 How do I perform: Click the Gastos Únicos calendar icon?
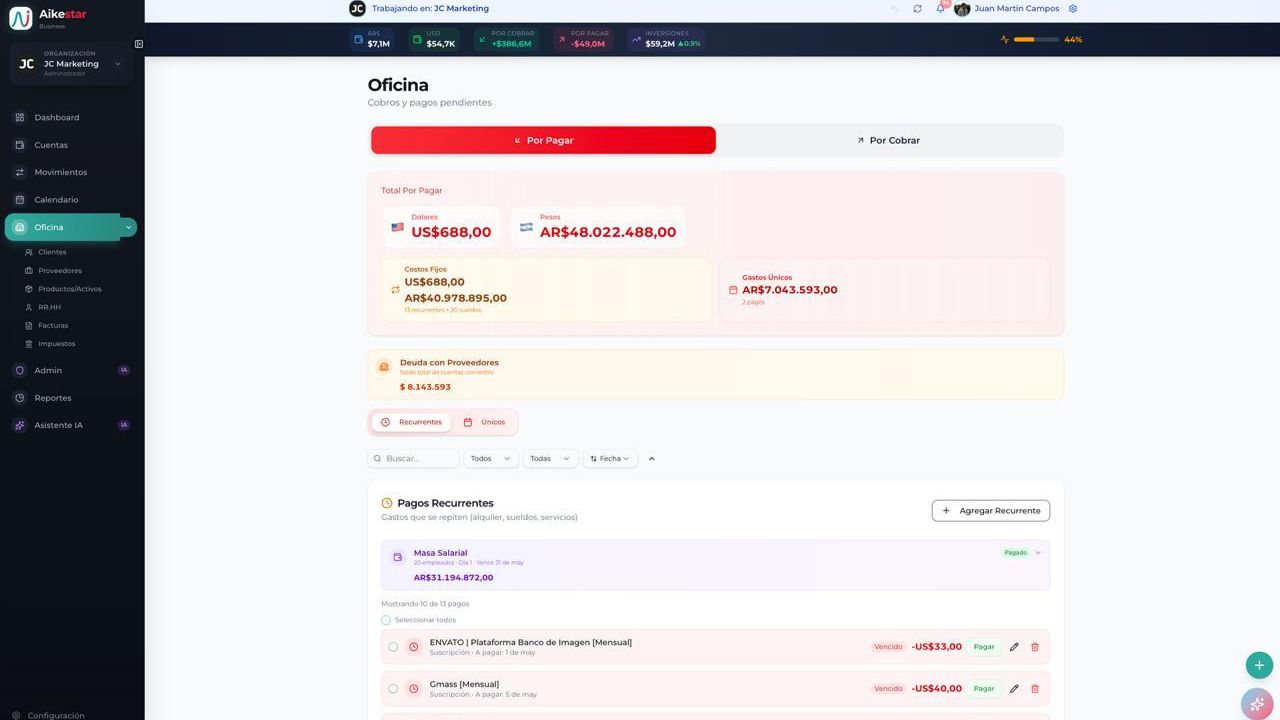tap(733, 290)
